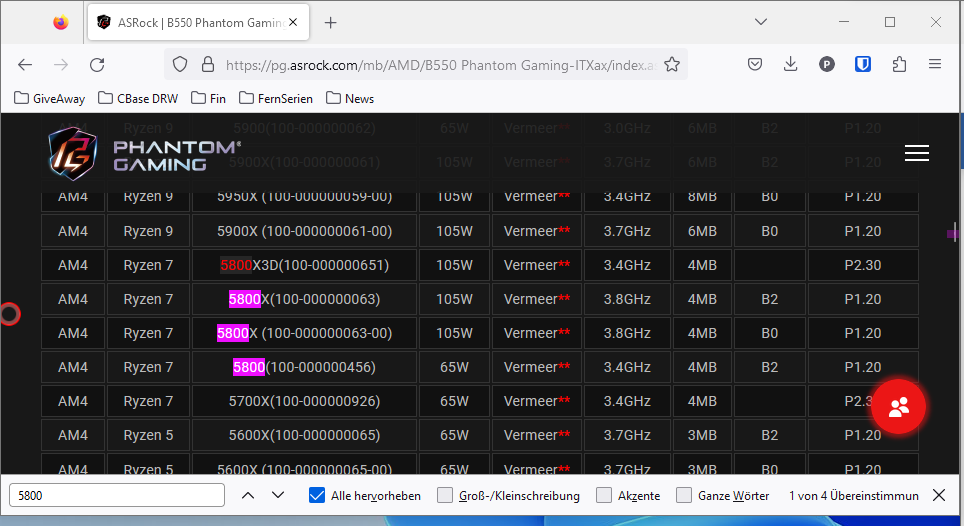964x526 pixels.
Task: Click 3.8GHz in 5800X B2 row
Action: [x=627, y=299]
